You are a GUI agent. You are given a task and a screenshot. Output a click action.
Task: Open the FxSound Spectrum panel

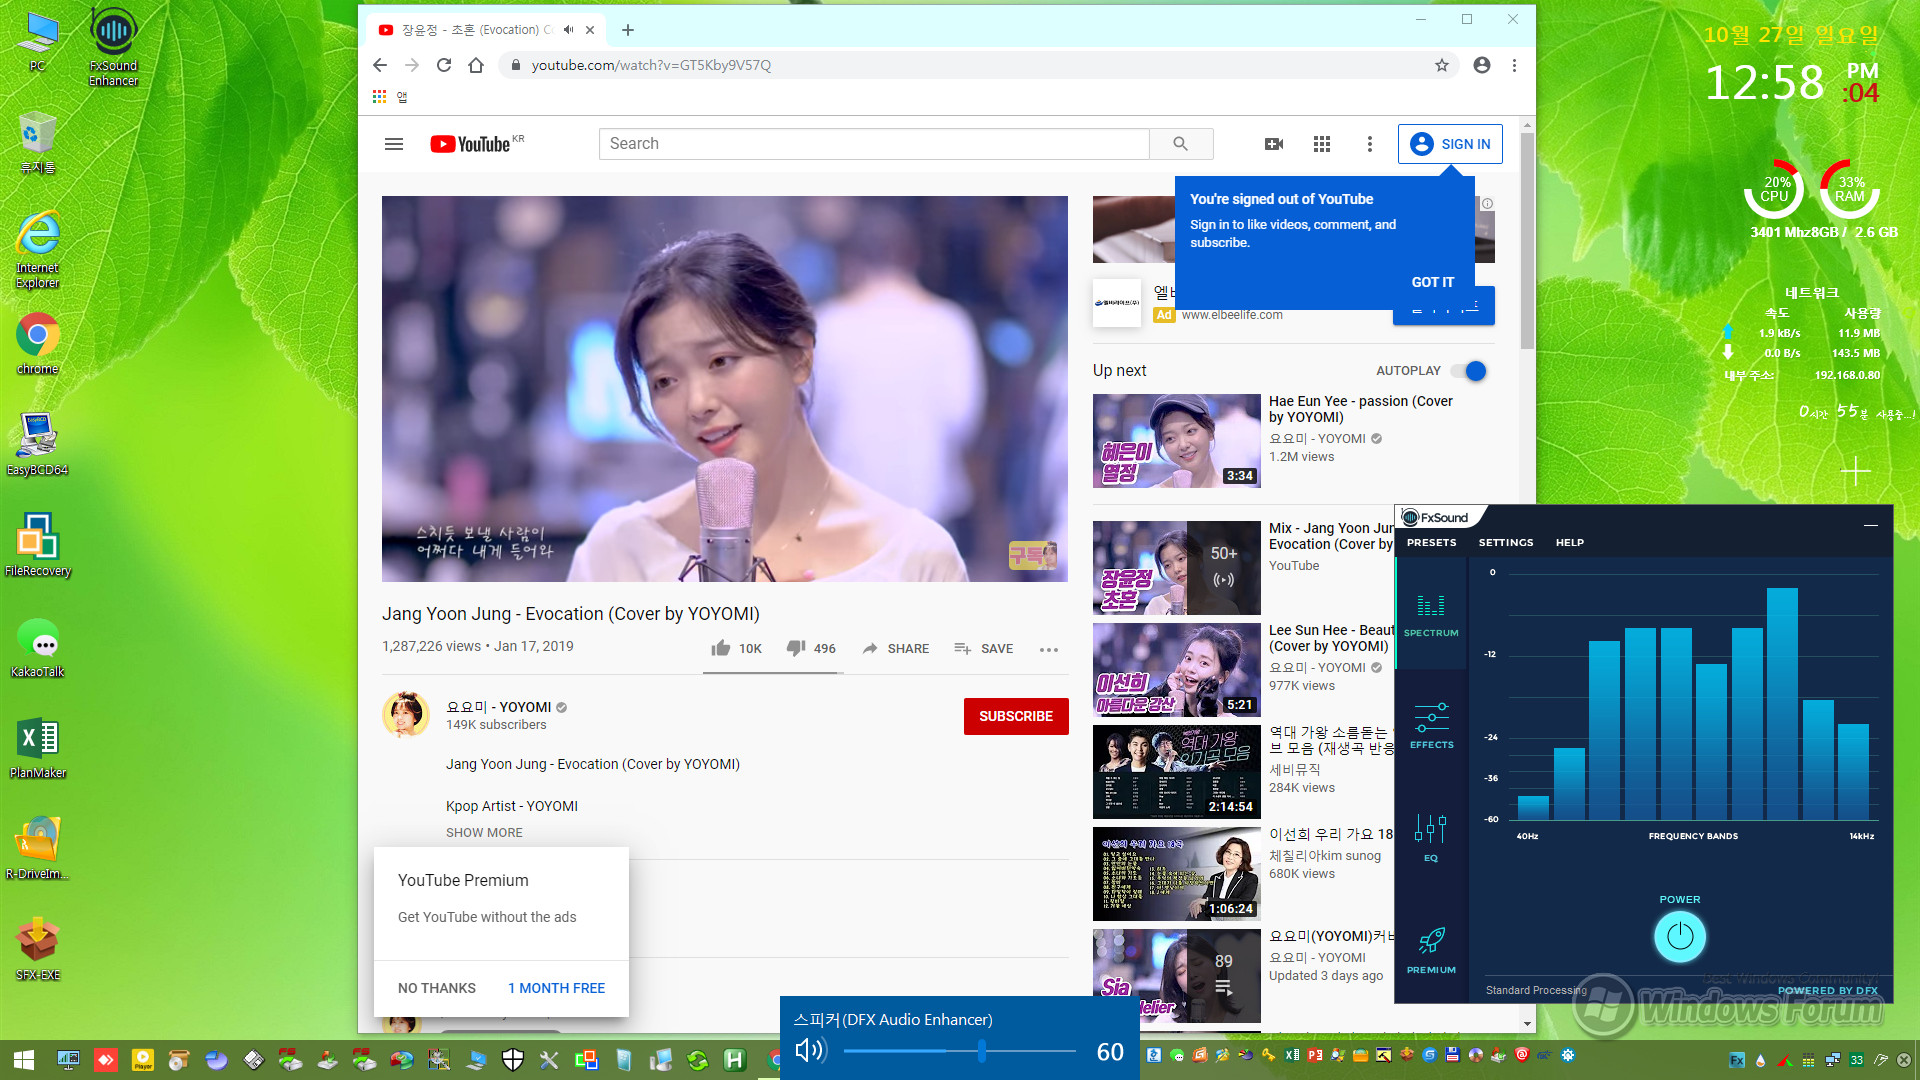point(1431,614)
